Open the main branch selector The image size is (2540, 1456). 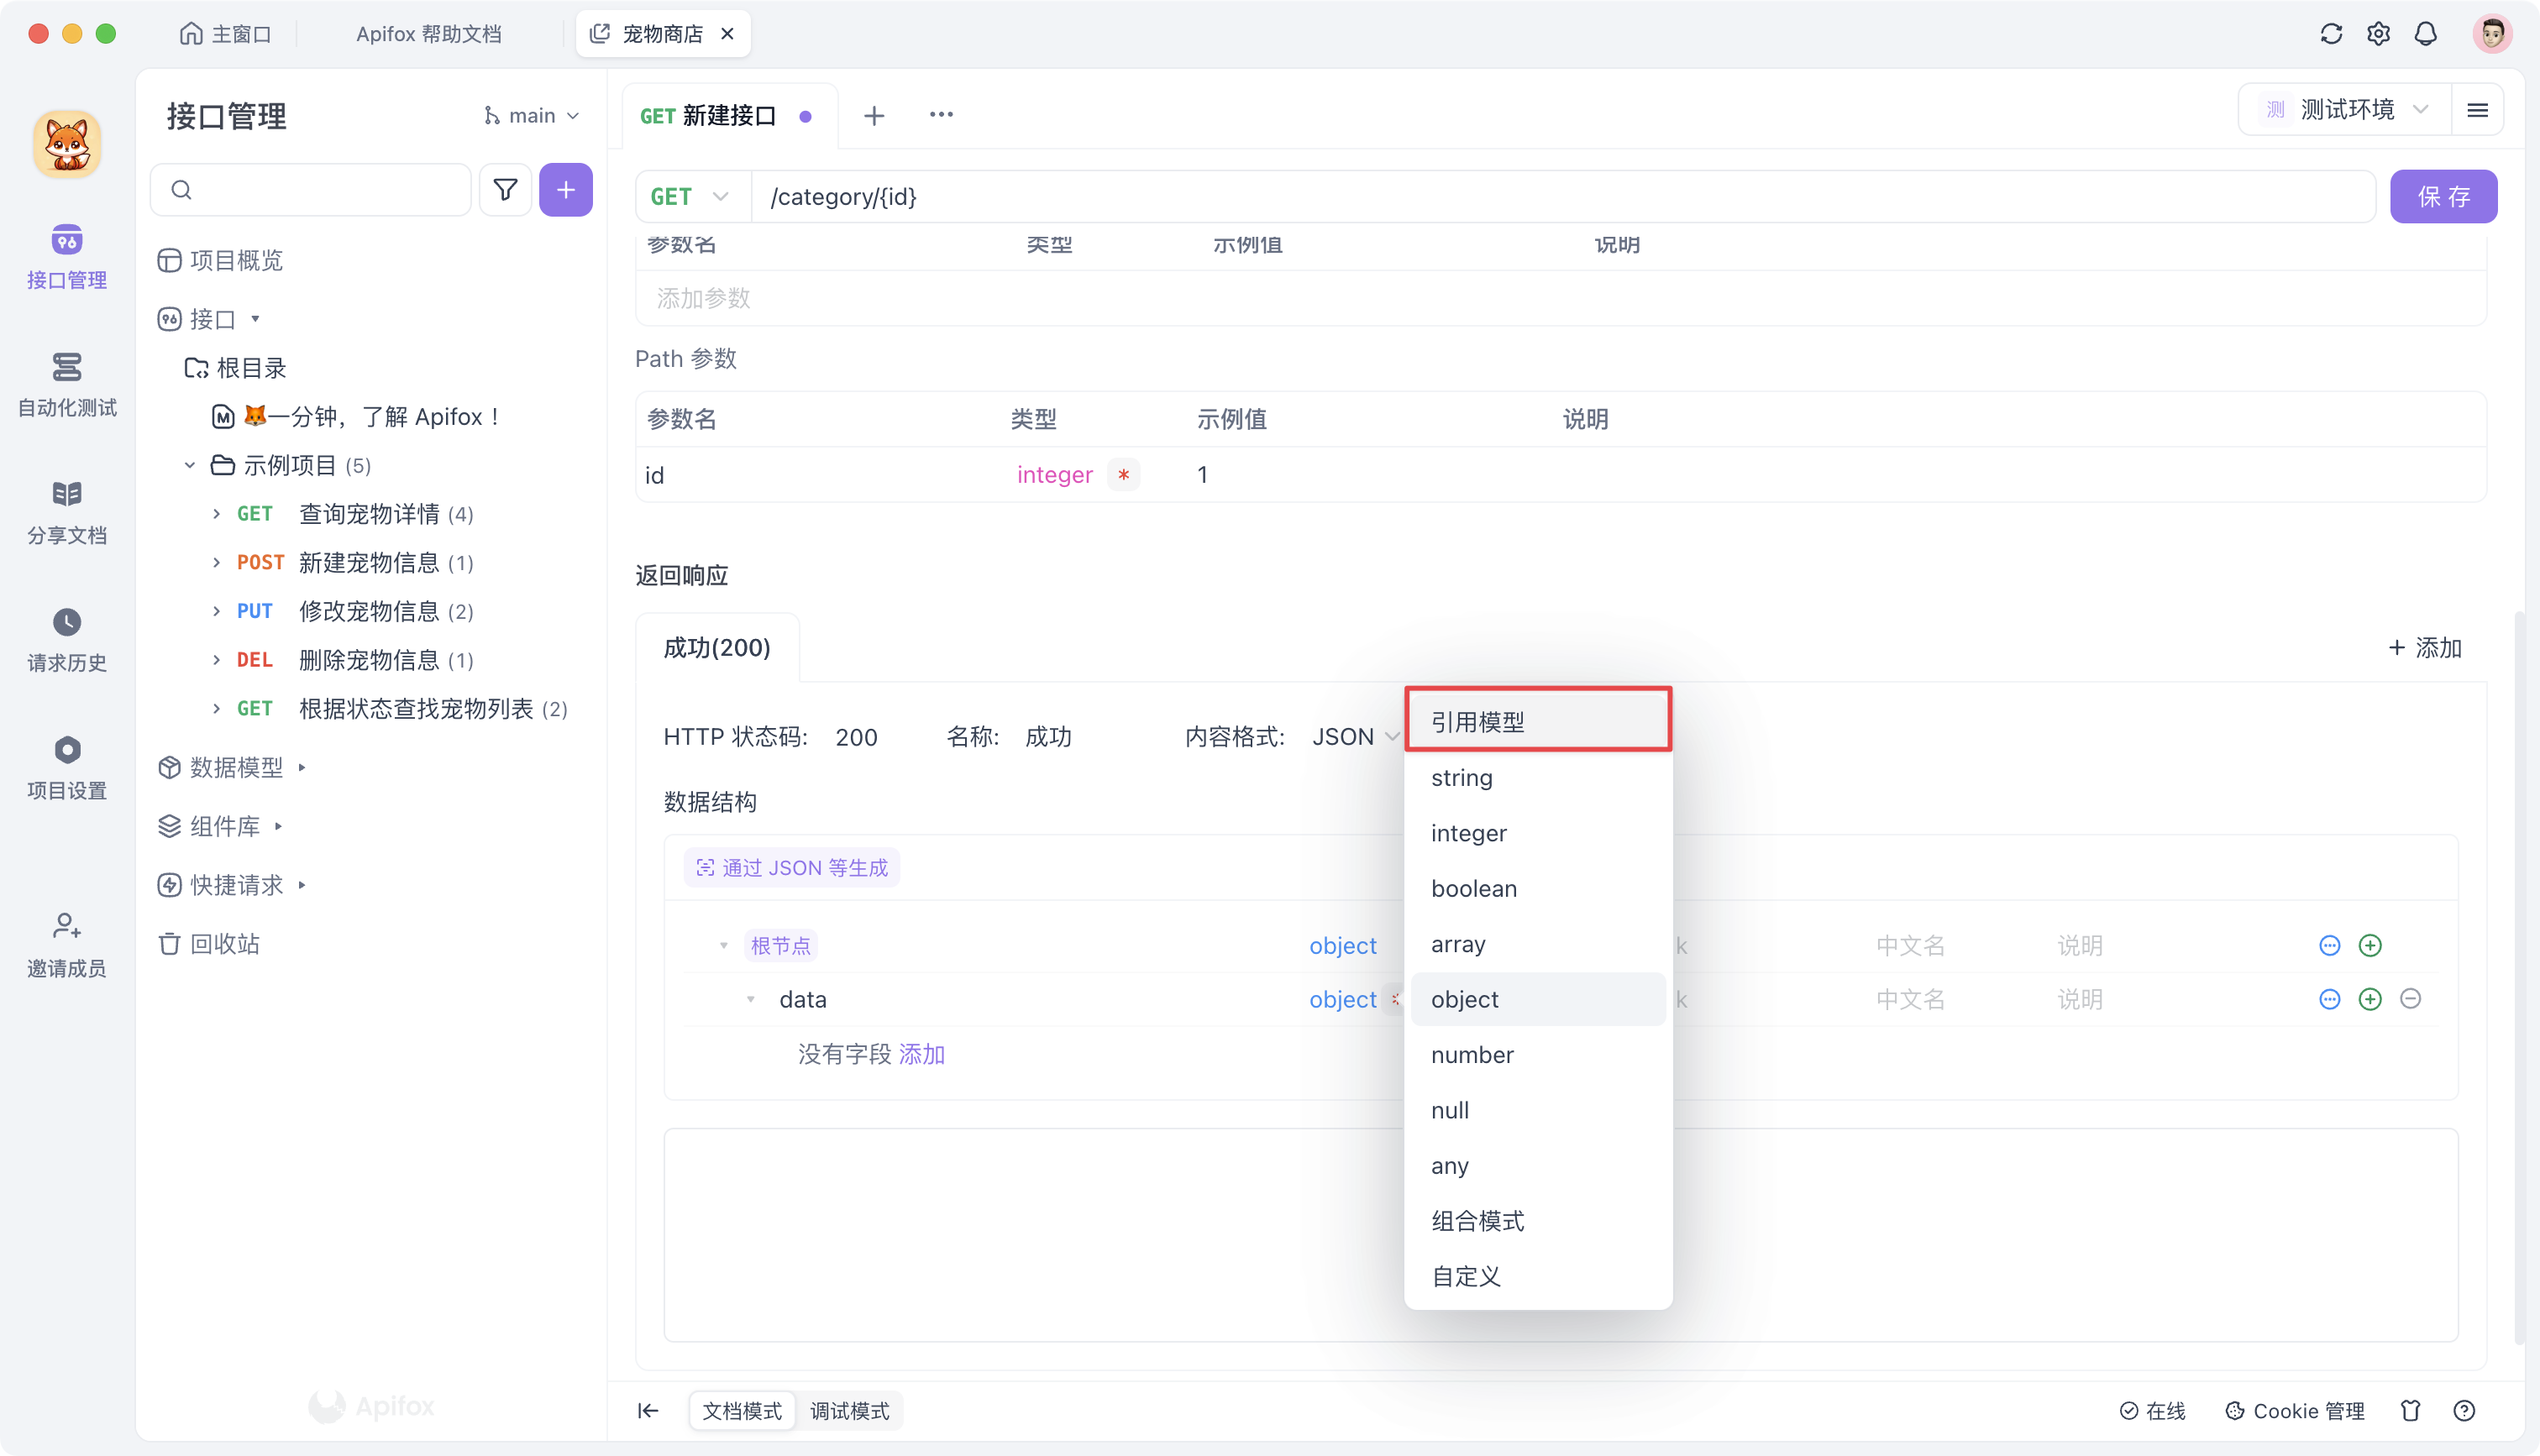pyautogui.click(x=531, y=114)
